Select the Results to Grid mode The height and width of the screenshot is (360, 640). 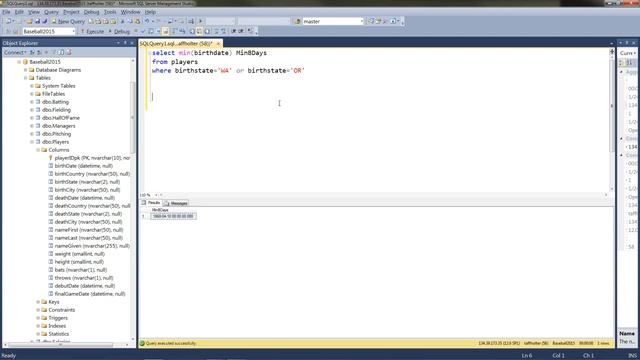200,31
